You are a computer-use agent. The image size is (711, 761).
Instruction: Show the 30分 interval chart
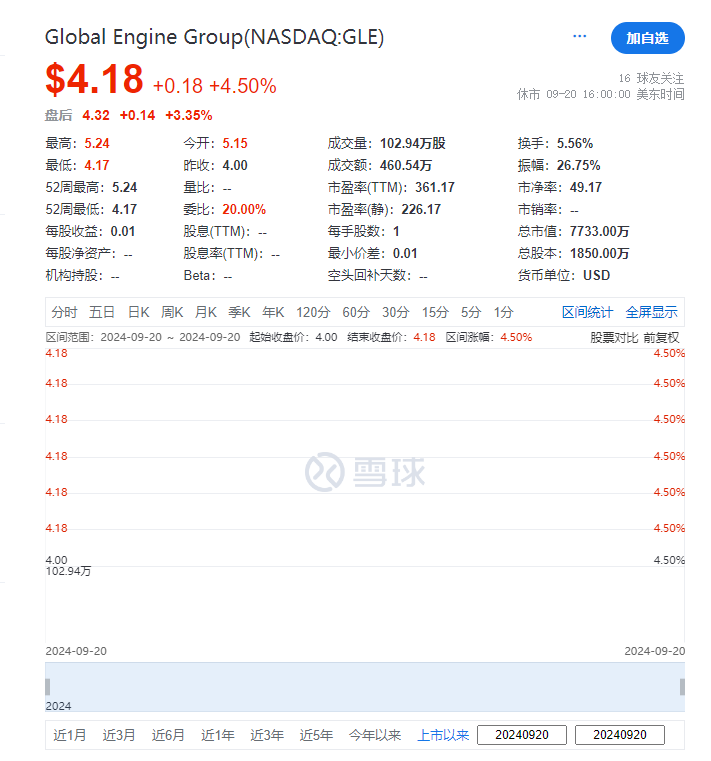pyautogui.click(x=396, y=312)
